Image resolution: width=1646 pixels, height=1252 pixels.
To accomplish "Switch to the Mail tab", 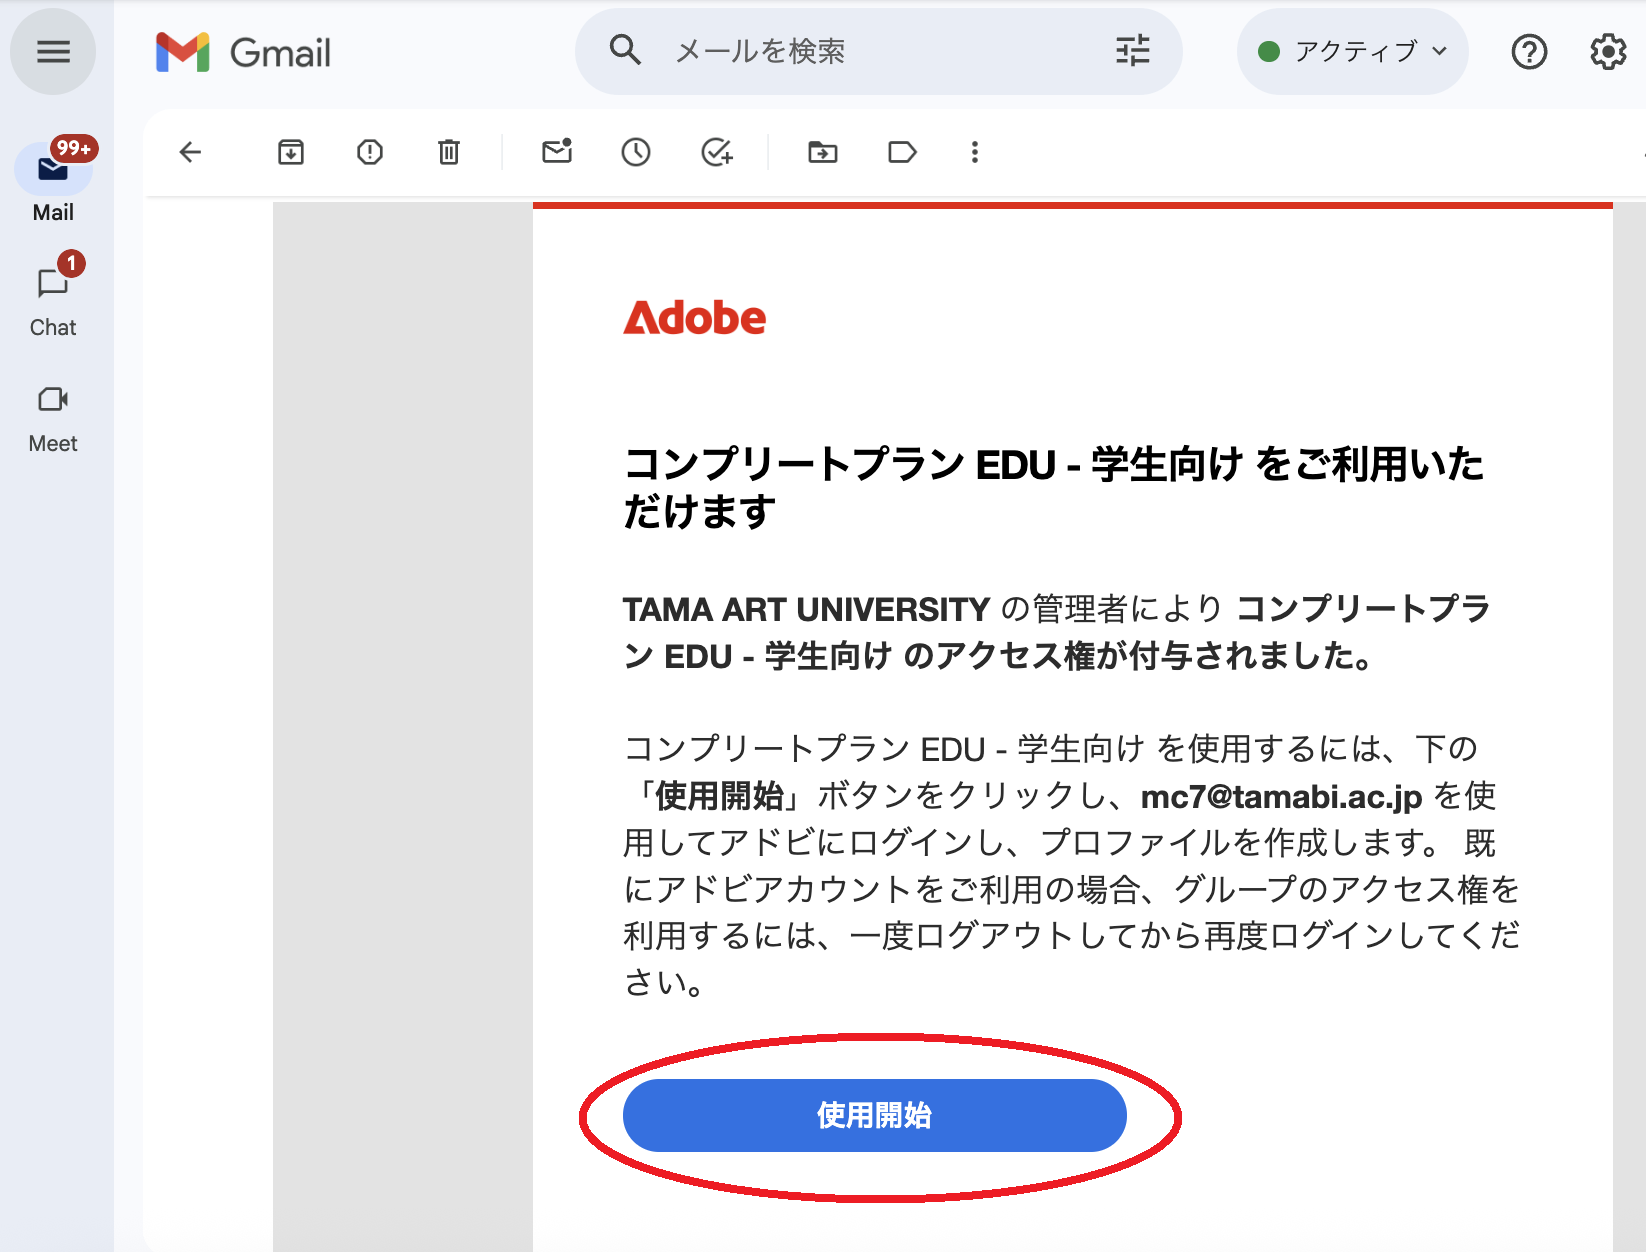I will coord(53,181).
